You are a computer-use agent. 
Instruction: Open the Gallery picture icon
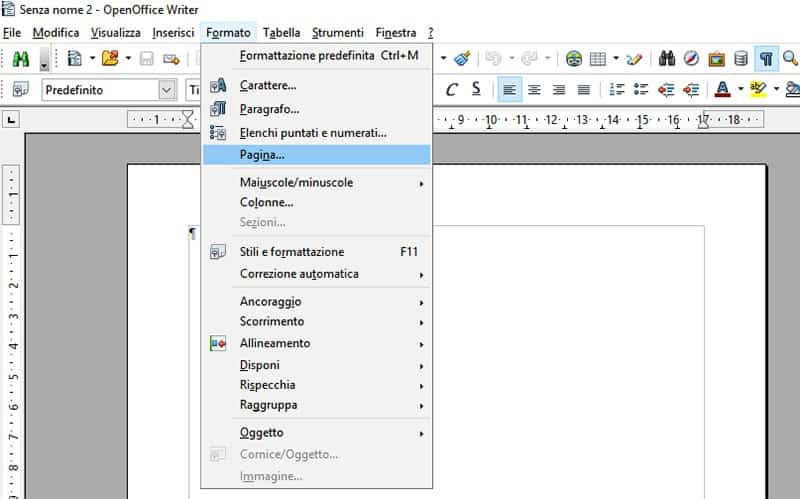tap(716, 59)
